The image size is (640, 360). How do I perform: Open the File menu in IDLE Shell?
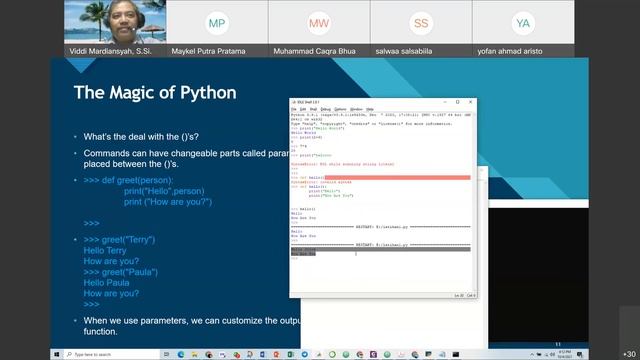tap(293, 109)
